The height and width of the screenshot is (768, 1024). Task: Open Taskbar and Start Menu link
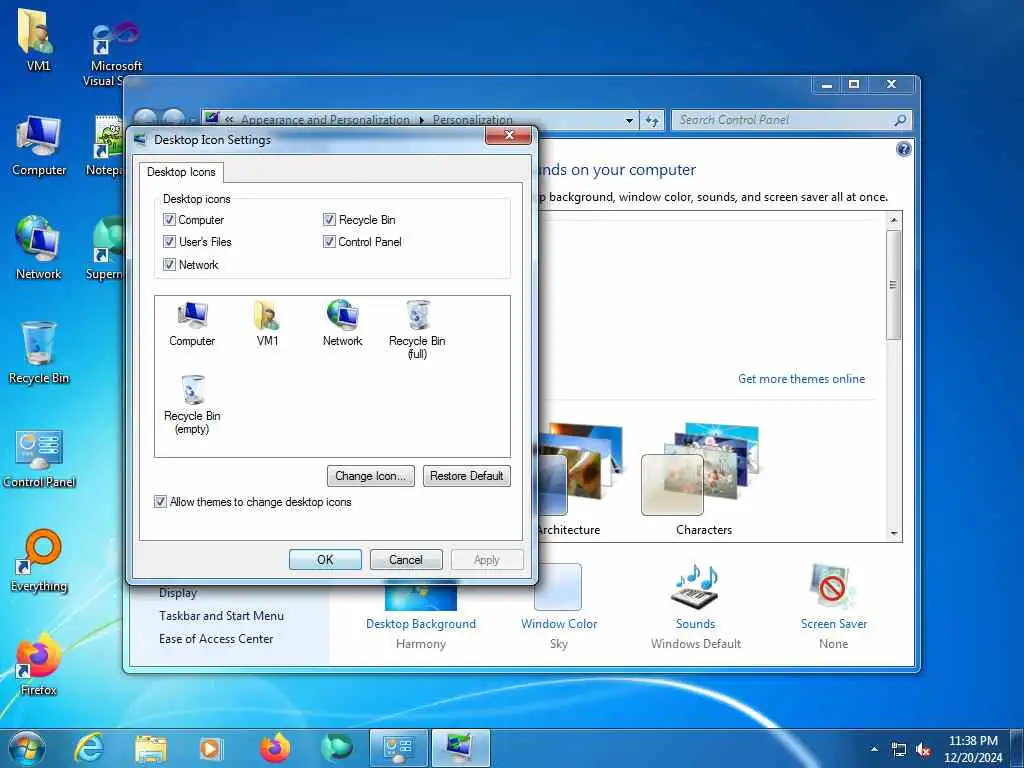point(221,616)
